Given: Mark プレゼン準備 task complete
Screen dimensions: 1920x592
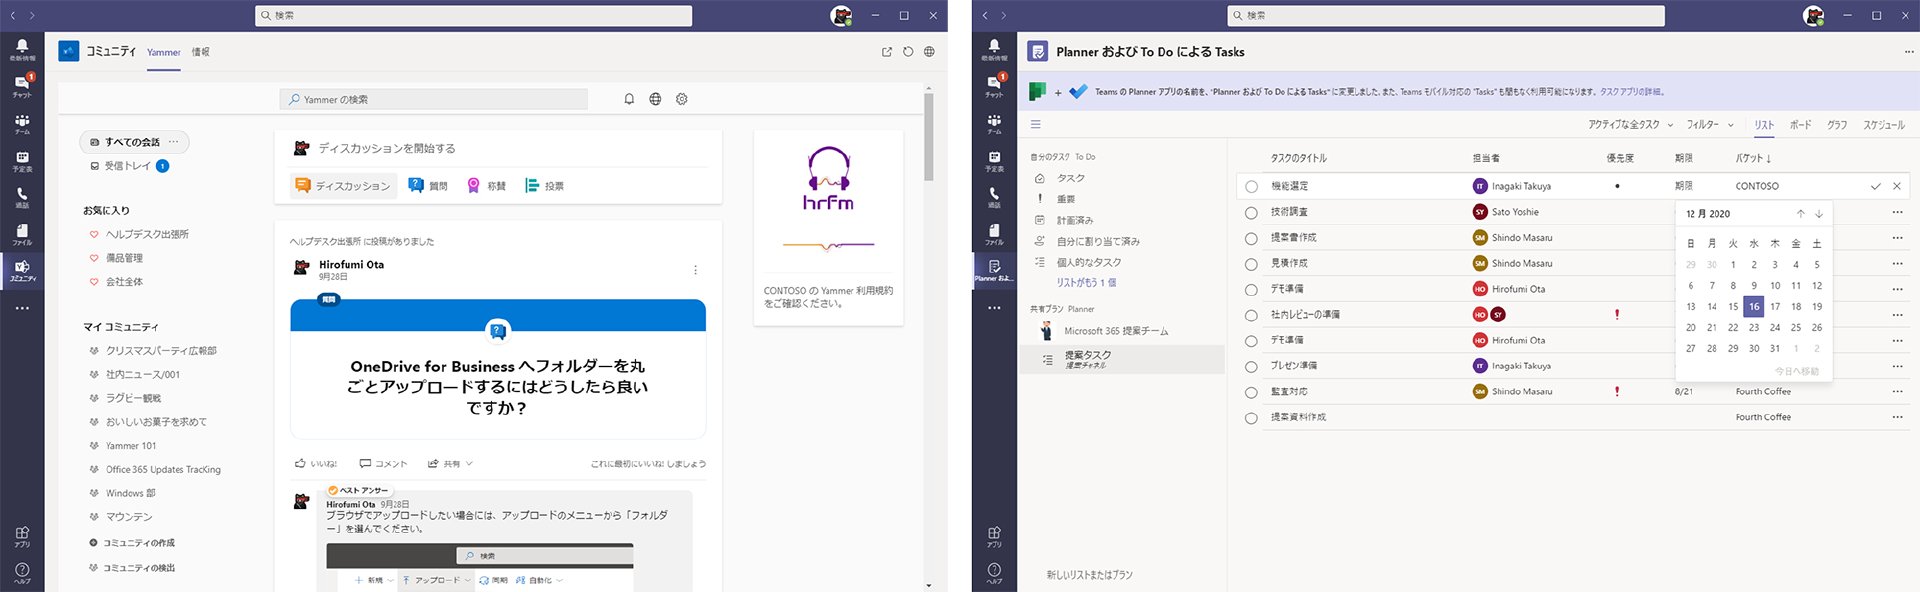Looking at the screenshot, I should pos(1251,366).
